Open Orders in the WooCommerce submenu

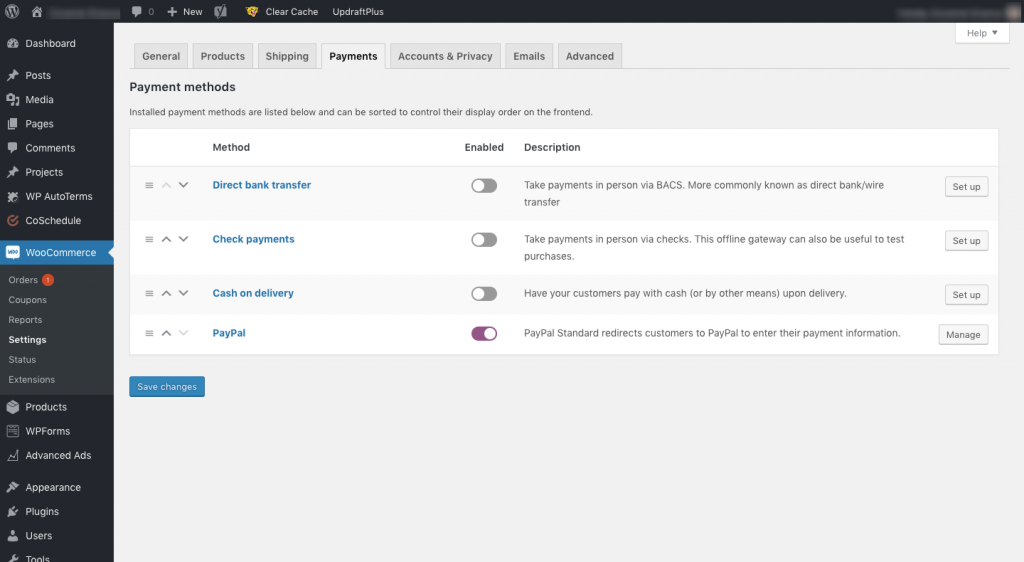click(x=23, y=280)
